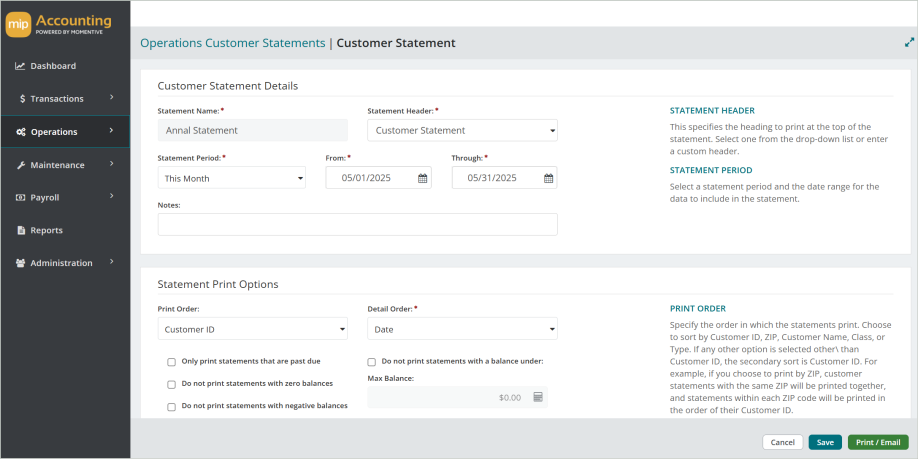Open the From date calendar picker
Image resolution: width=918 pixels, height=459 pixels.
pos(422,178)
